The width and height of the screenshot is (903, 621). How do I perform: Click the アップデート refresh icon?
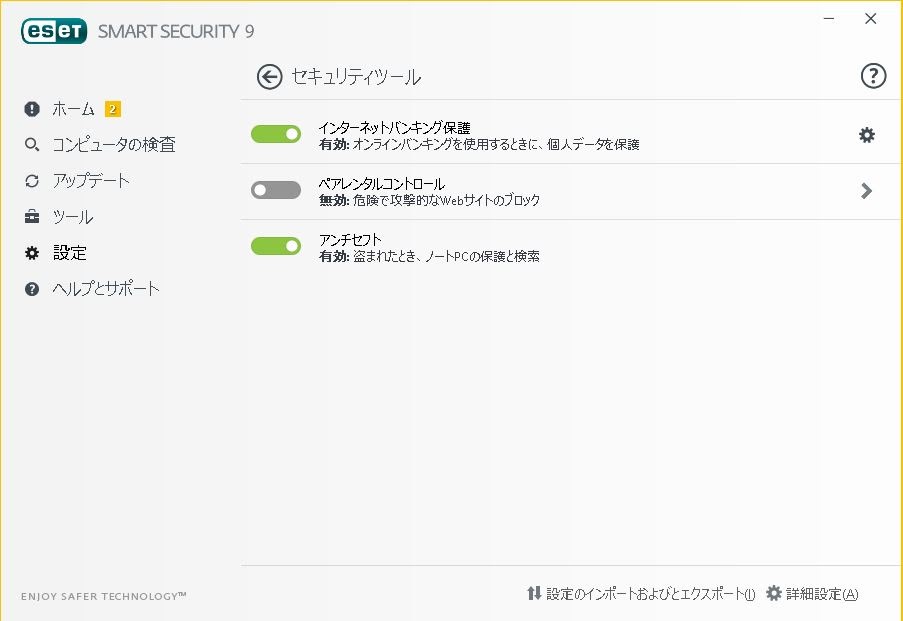tap(32, 181)
